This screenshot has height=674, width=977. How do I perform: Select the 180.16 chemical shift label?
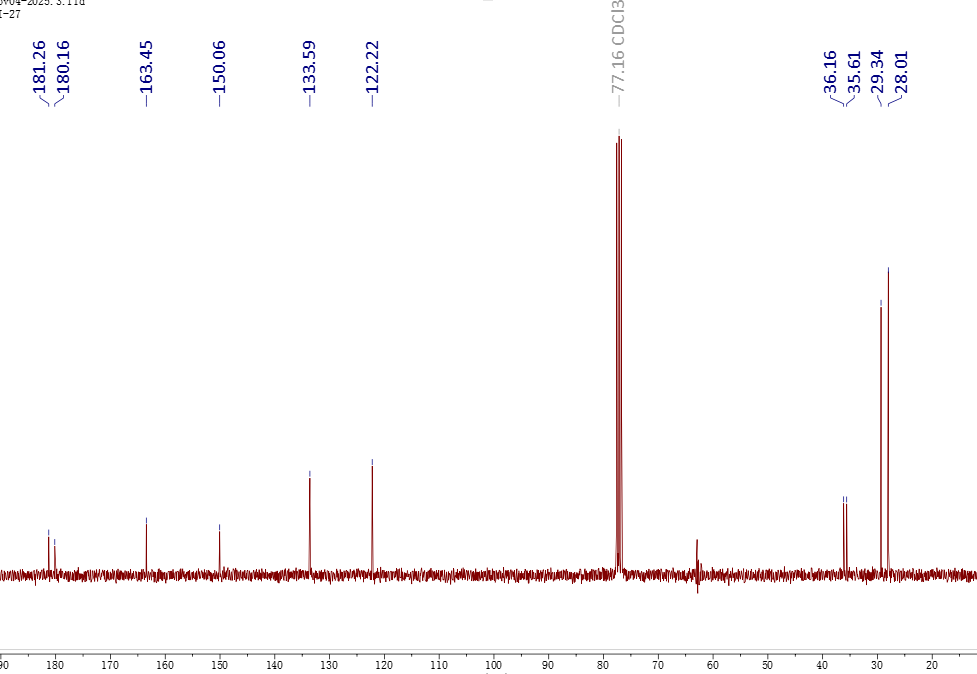pyautogui.click(x=63, y=67)
